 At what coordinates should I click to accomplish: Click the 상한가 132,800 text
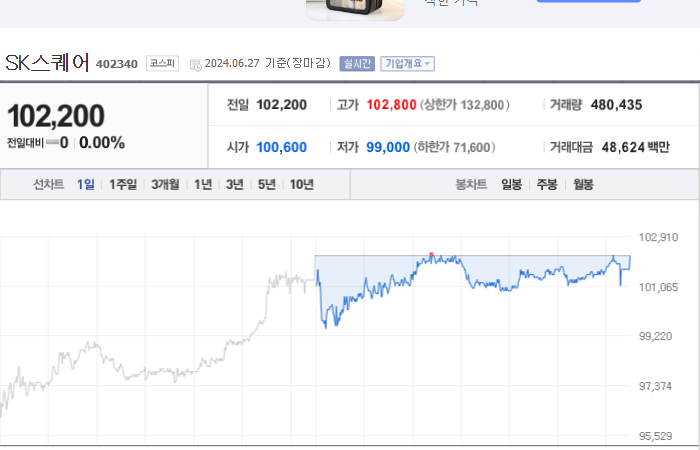pos(464,105)
